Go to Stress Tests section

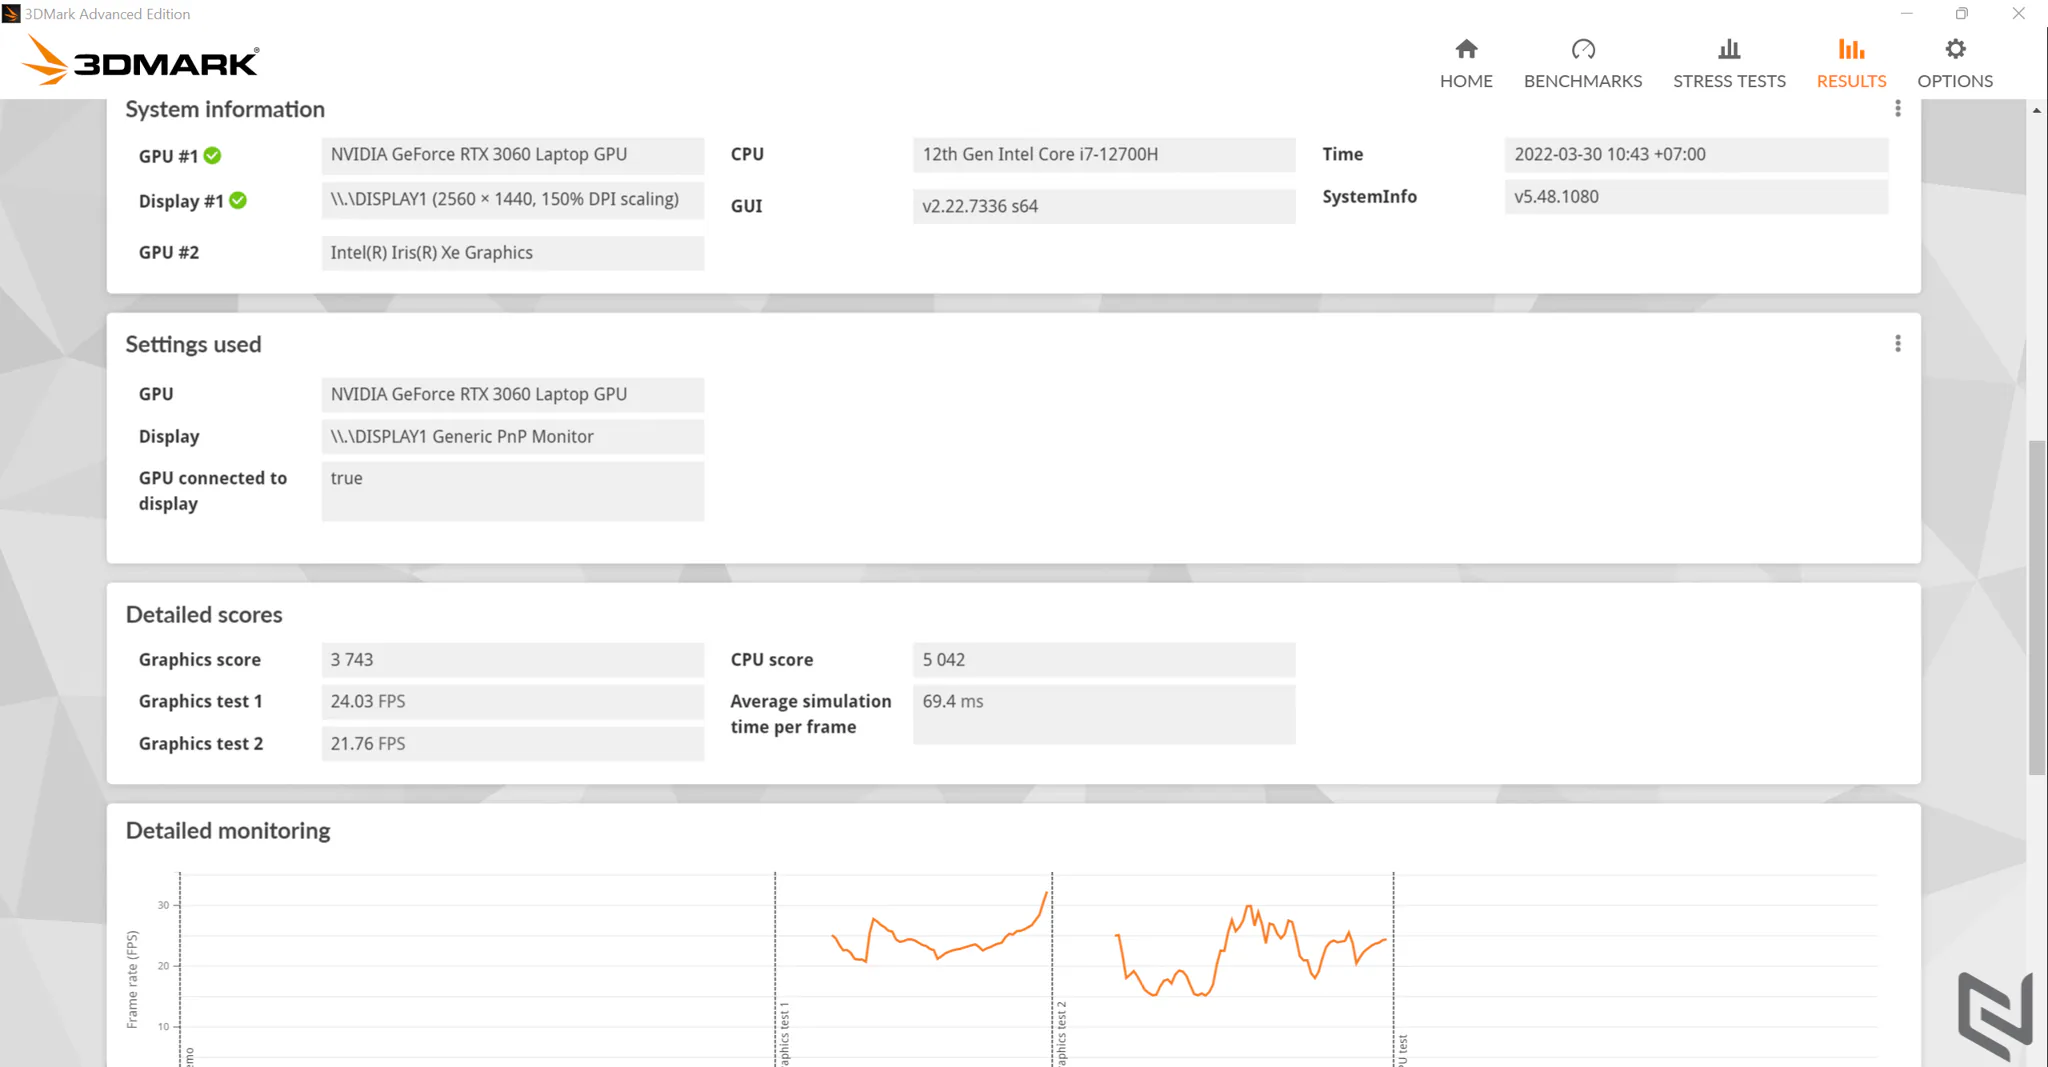(1729, 65)
